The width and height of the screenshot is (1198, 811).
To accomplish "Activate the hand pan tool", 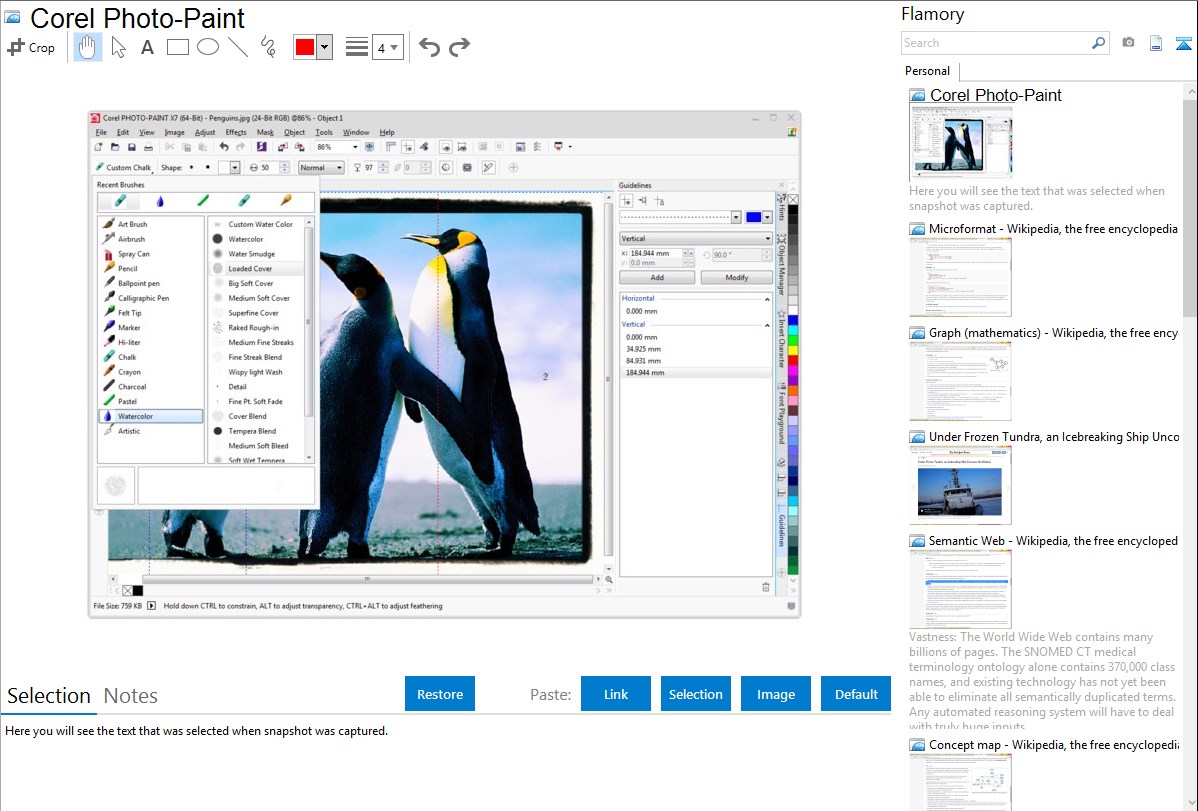I will point(88,47).
